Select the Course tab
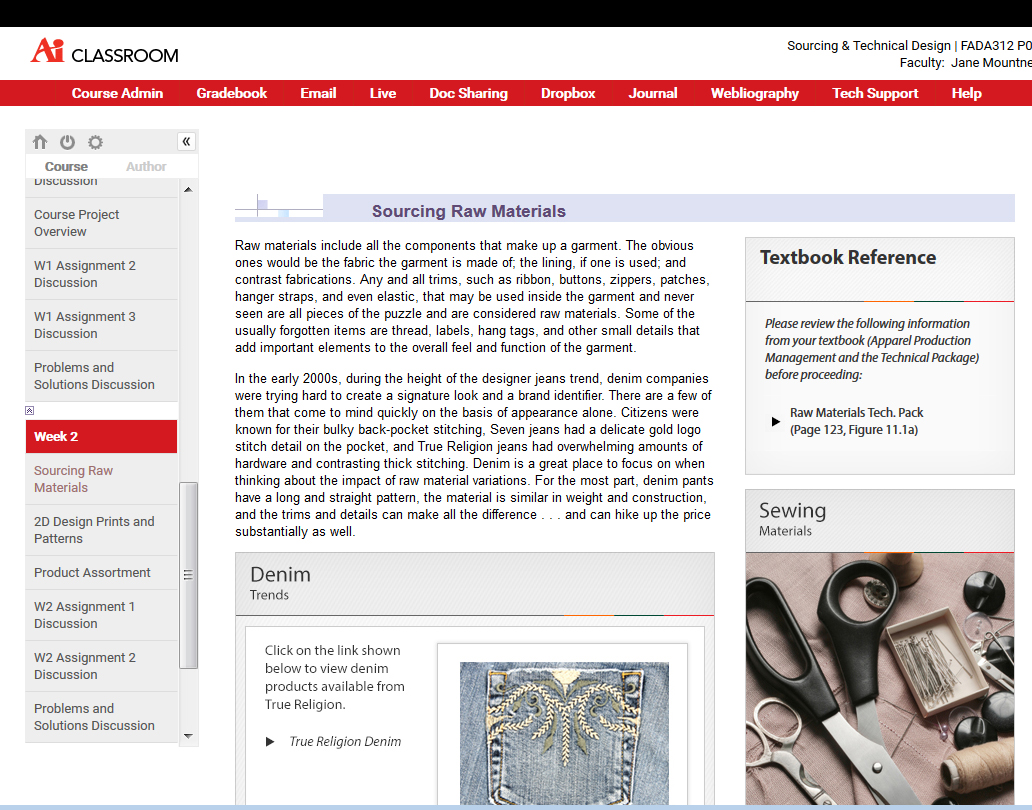 pos(66,167)
